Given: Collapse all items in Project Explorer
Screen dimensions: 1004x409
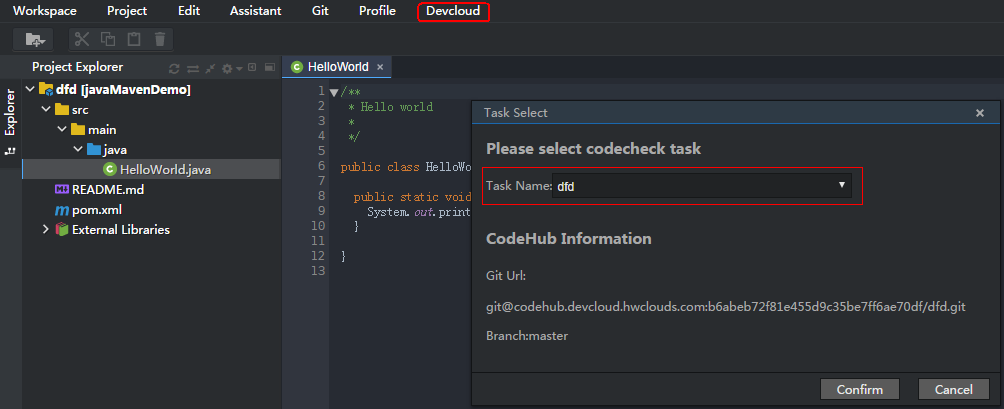Looking at the screenshot, I should tap(210, 68).
